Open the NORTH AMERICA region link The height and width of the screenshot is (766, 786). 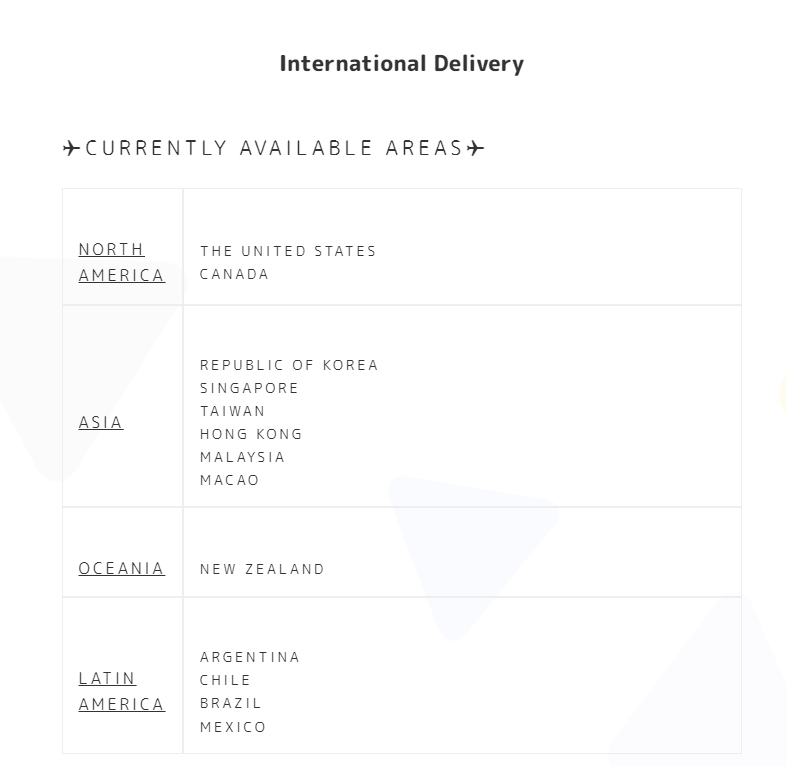[122, 262]
